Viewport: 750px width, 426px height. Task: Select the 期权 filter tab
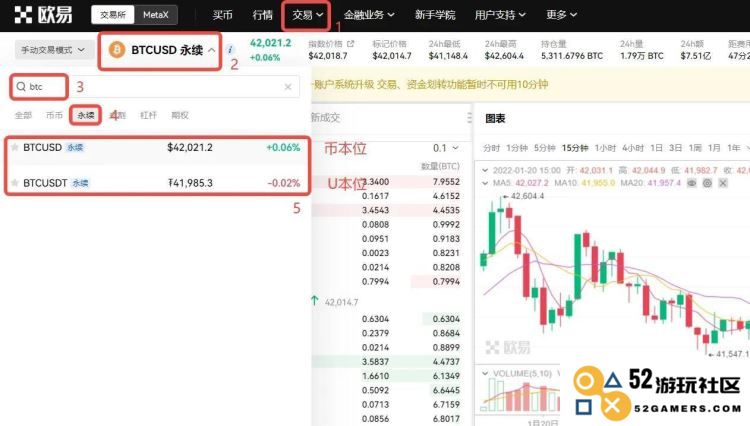pyautogui.click(x=180, y=115)
